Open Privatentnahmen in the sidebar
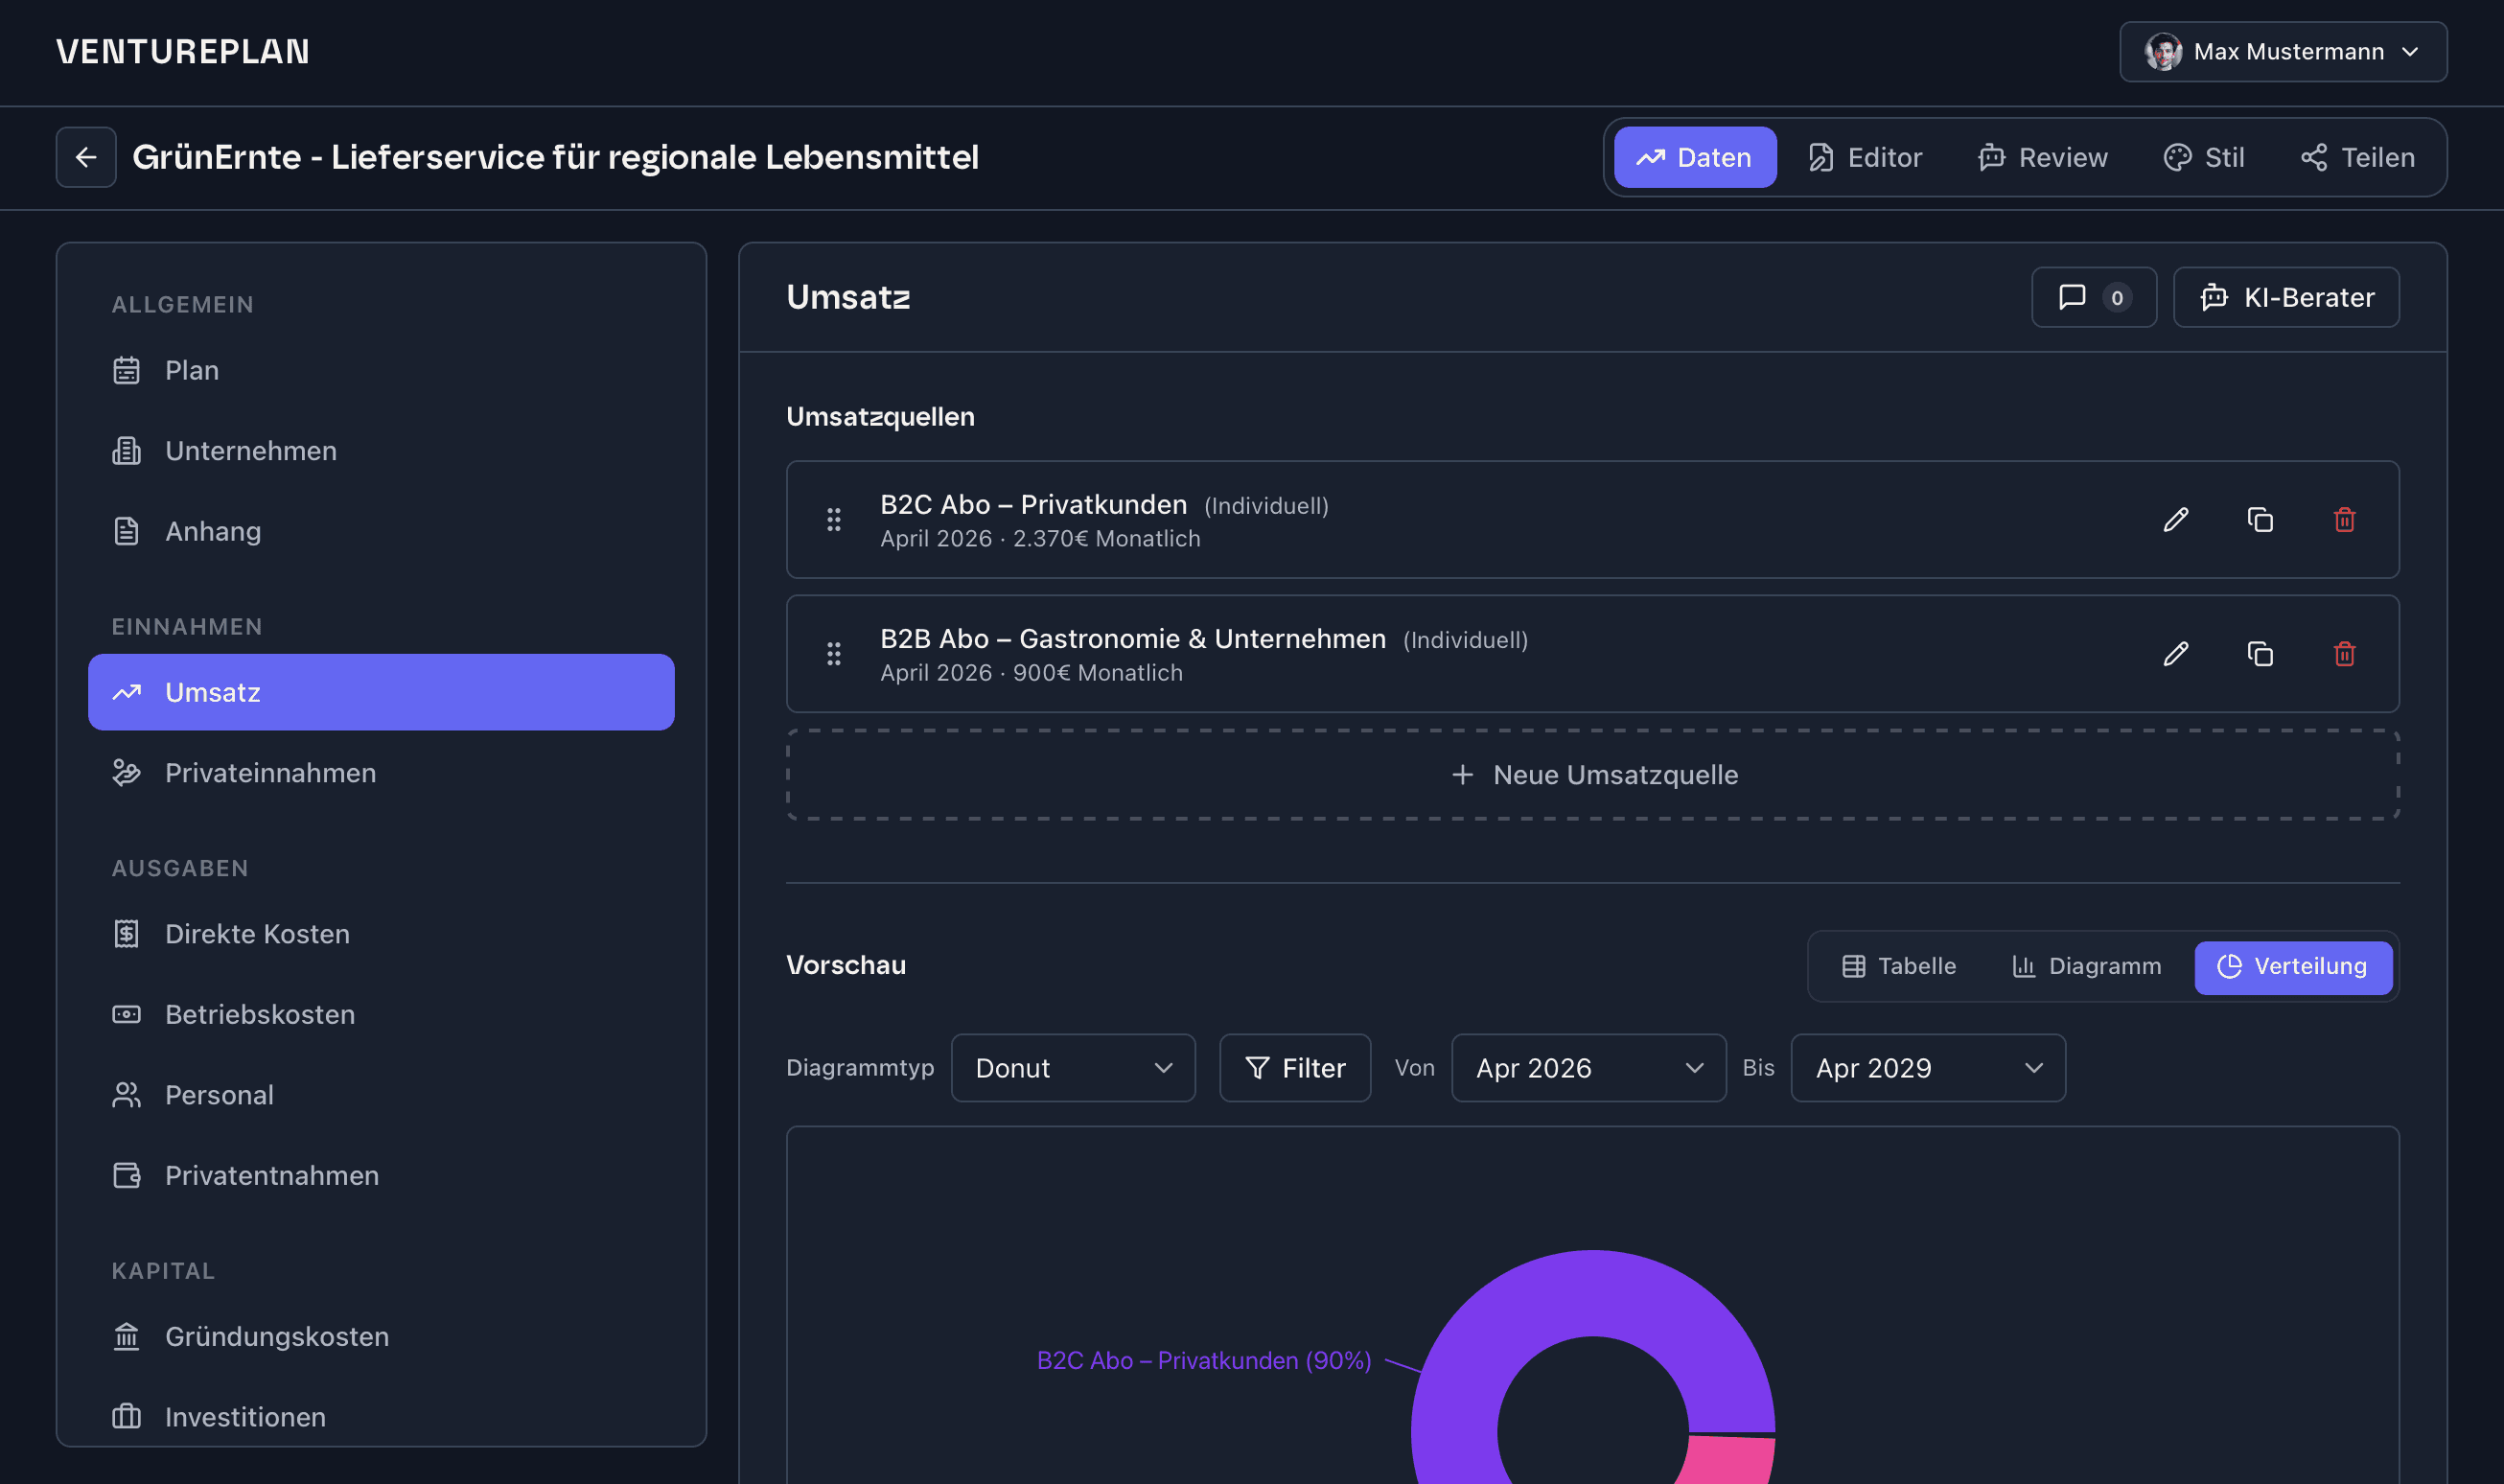The width and height of the screenshot is (2504, 1484). click(x=381, y=1176)
